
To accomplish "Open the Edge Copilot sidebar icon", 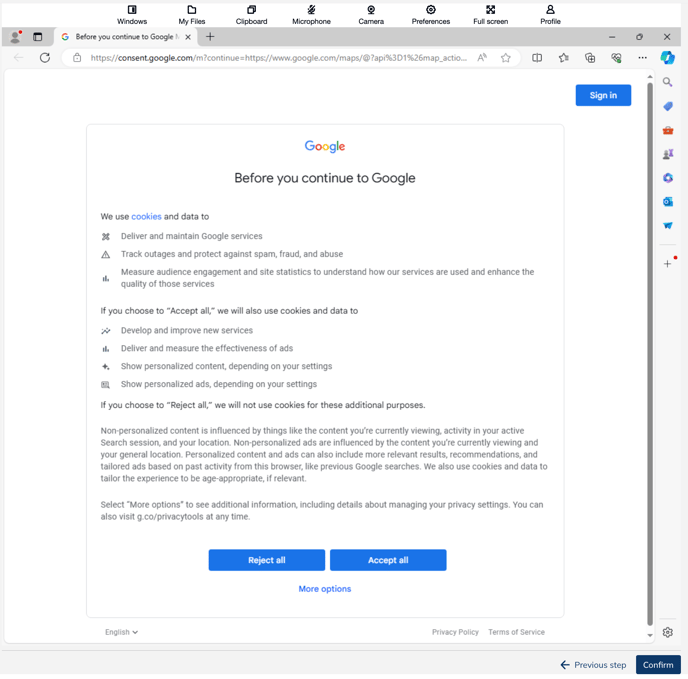I will (667, 58).
